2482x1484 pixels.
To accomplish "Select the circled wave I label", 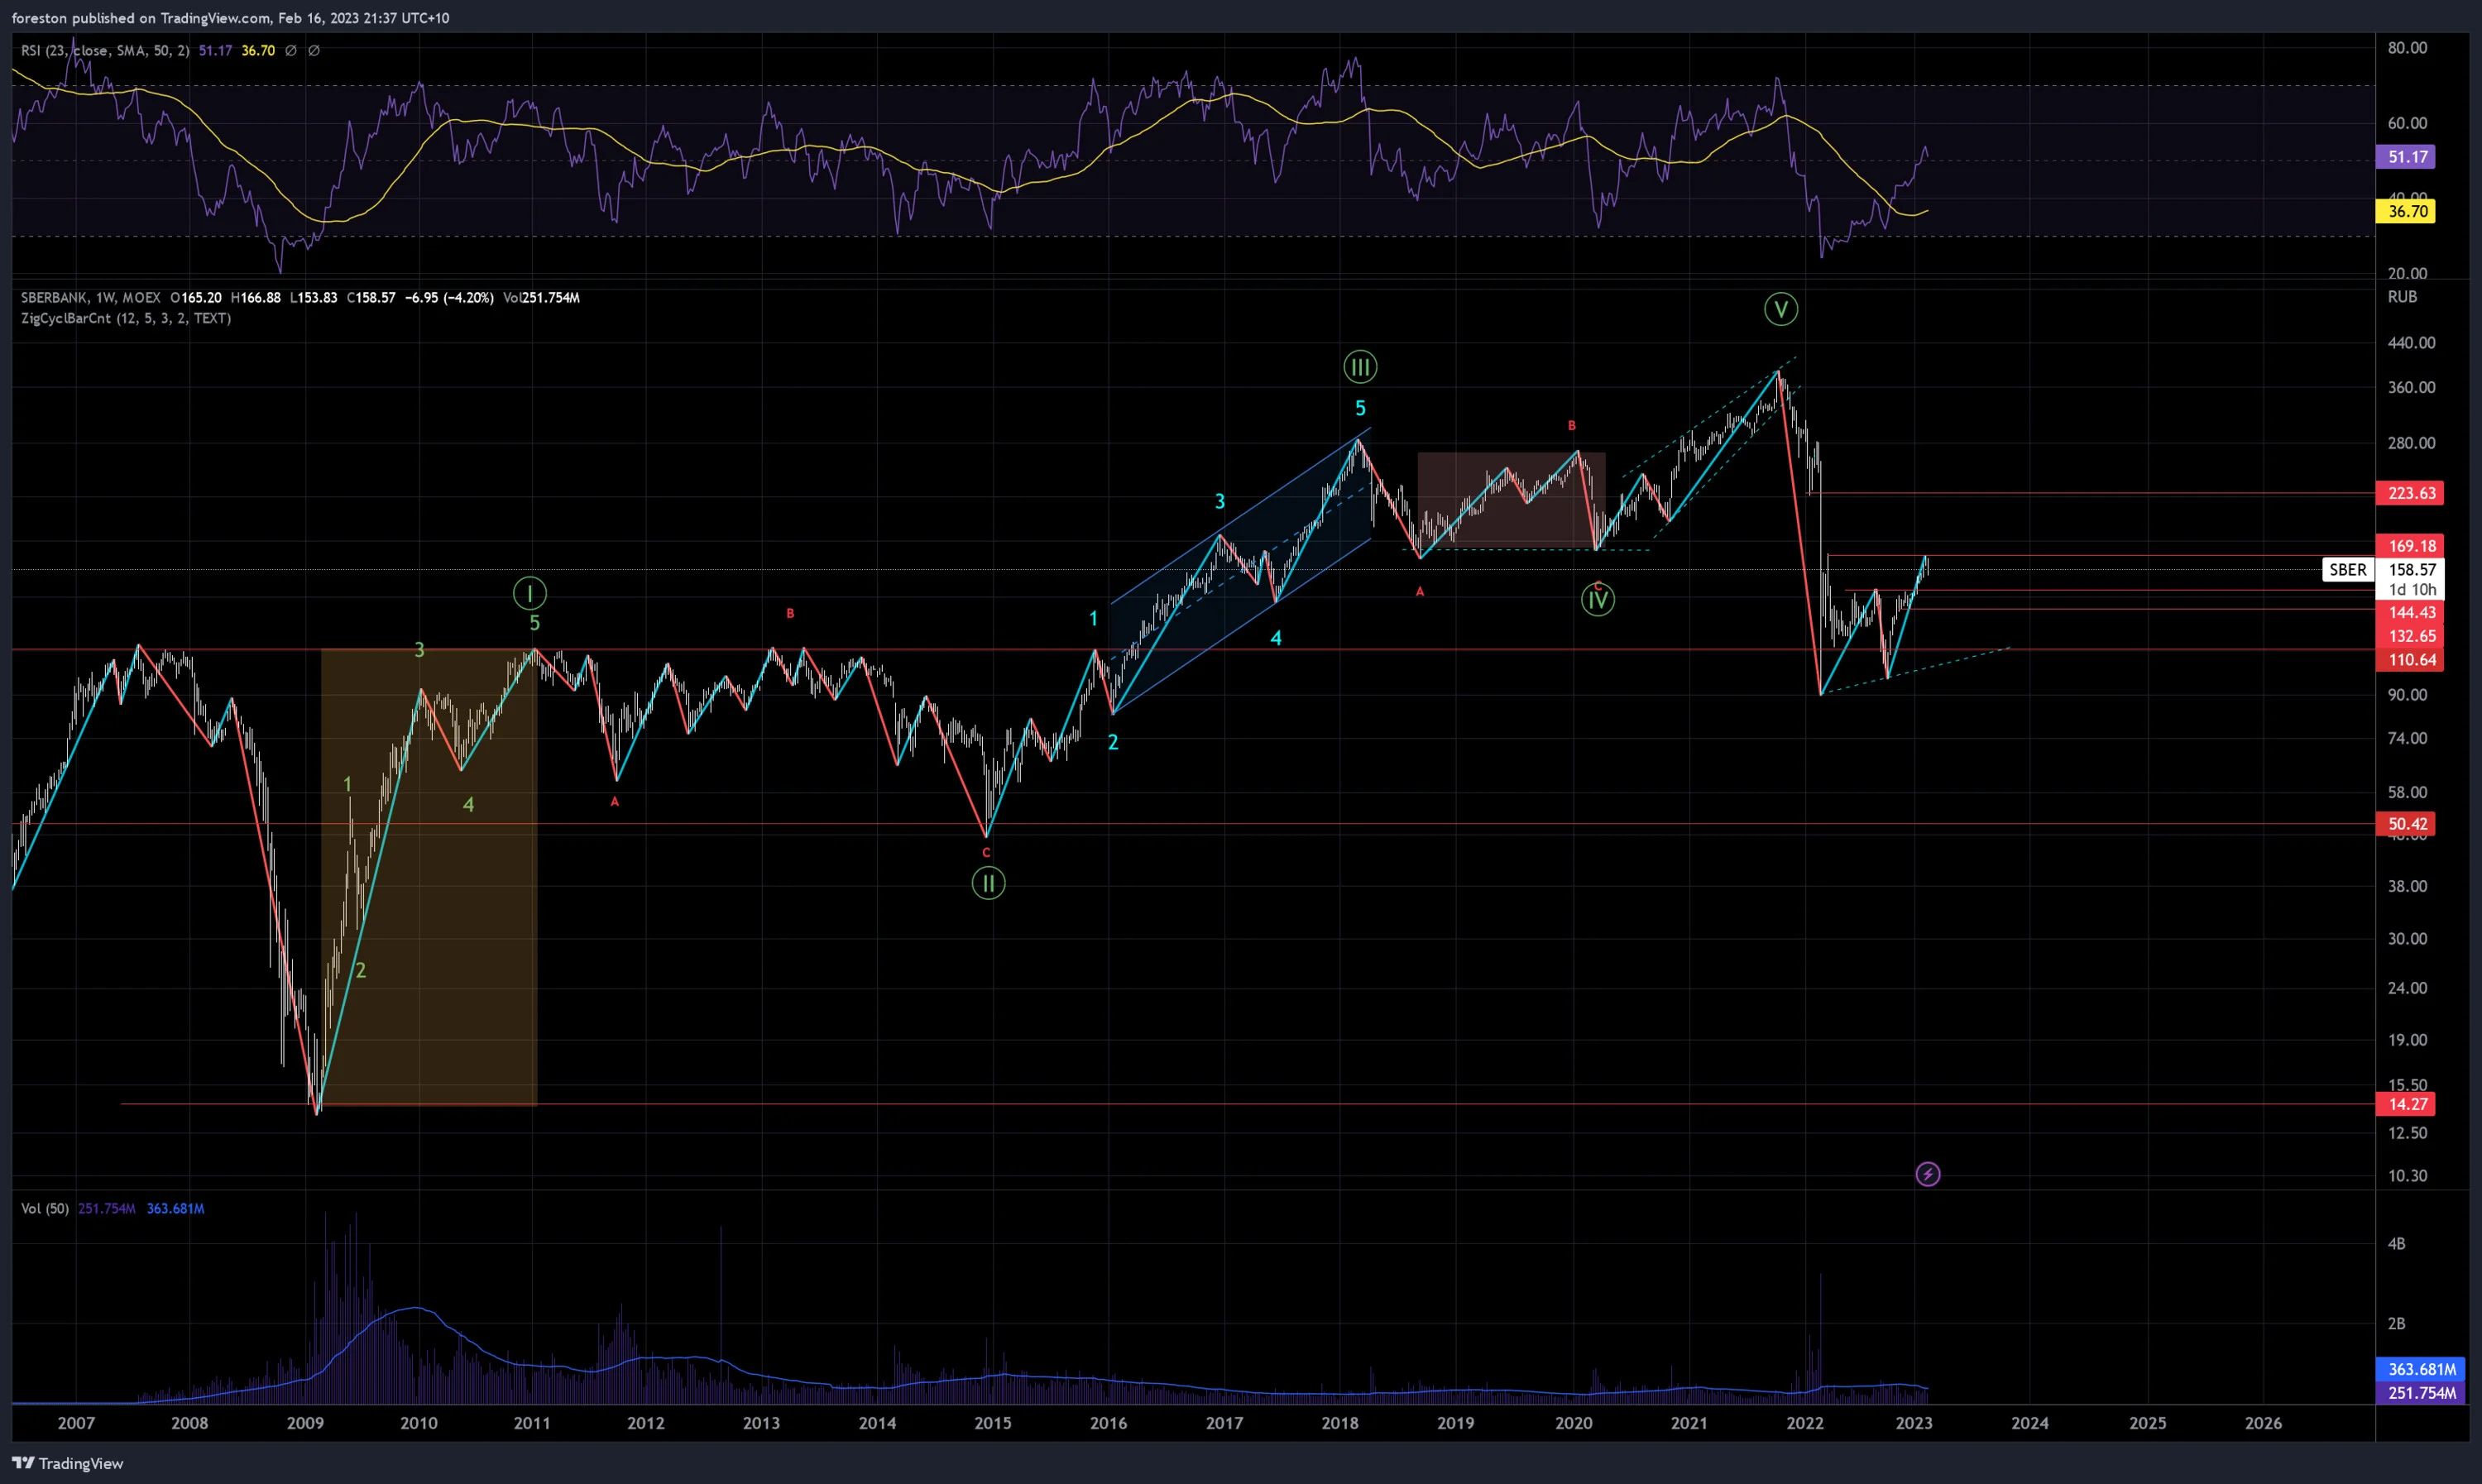I will [x=530, y=593].
